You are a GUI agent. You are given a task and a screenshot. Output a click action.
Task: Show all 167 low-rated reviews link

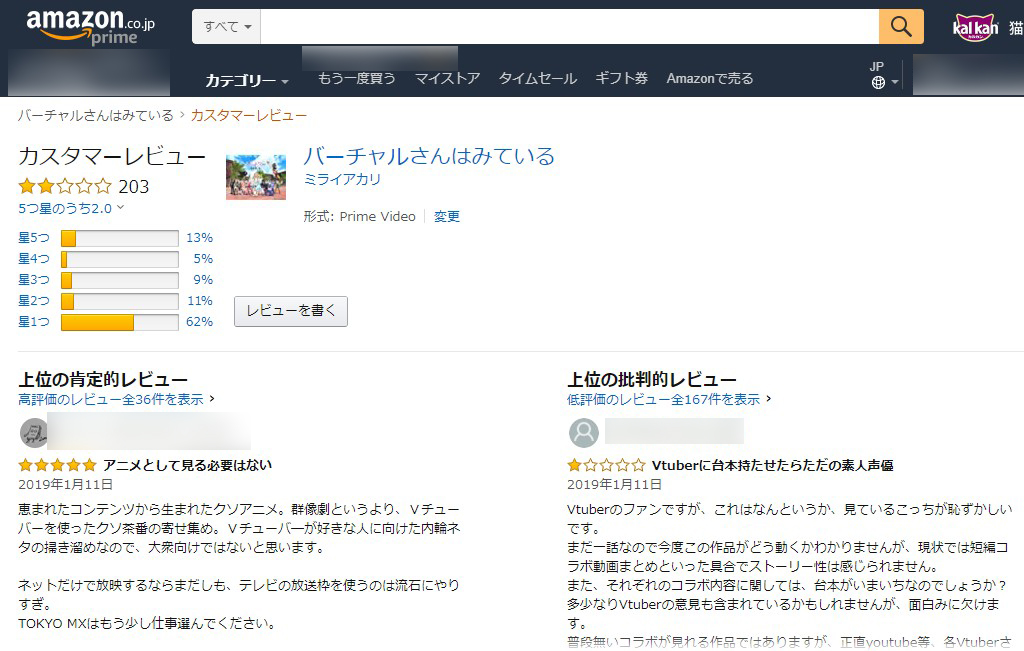click(x=664, y=399)
